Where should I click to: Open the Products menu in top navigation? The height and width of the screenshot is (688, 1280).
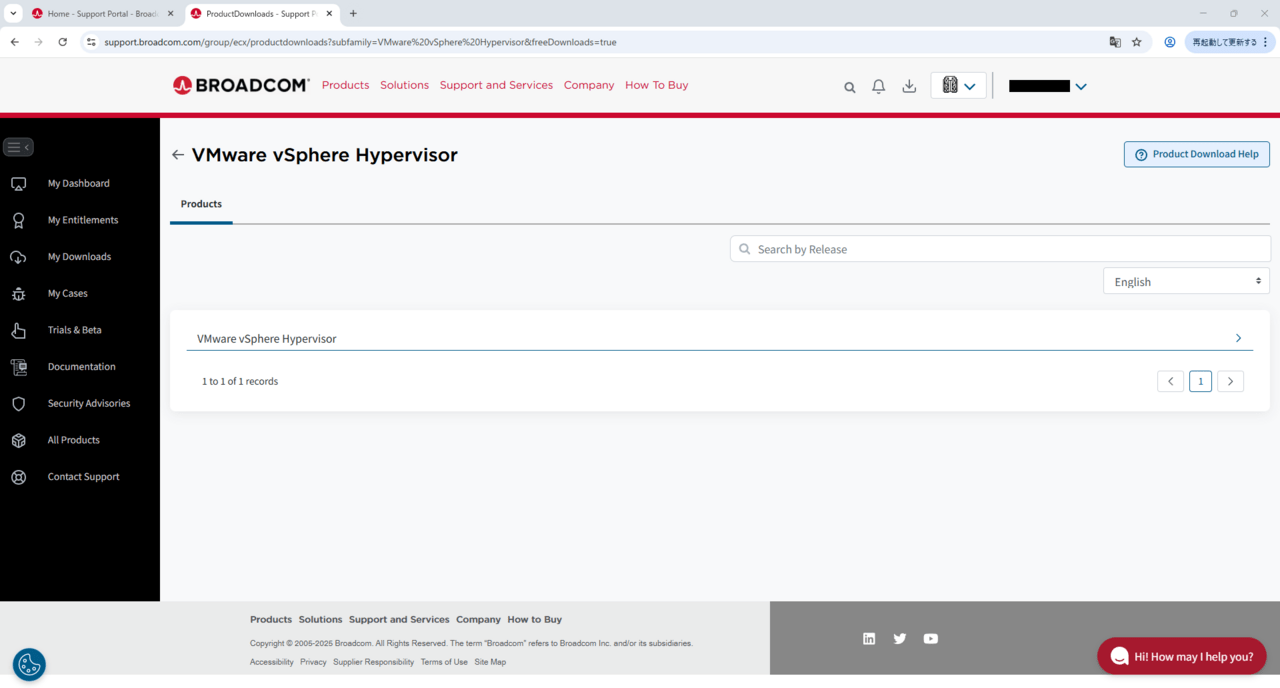(x=346, y=85)
